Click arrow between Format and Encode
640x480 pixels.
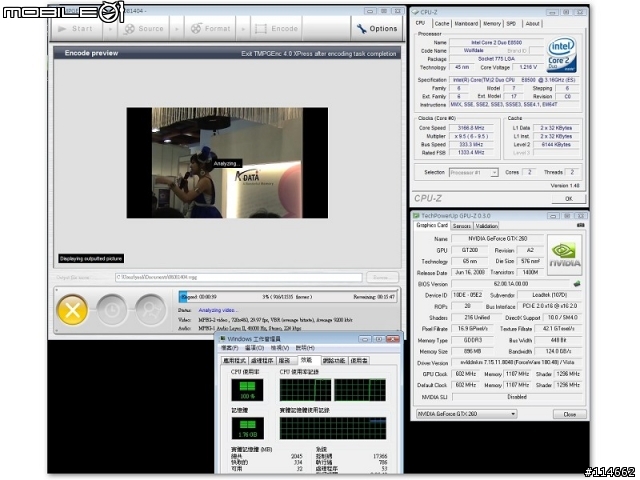(243, 29)
